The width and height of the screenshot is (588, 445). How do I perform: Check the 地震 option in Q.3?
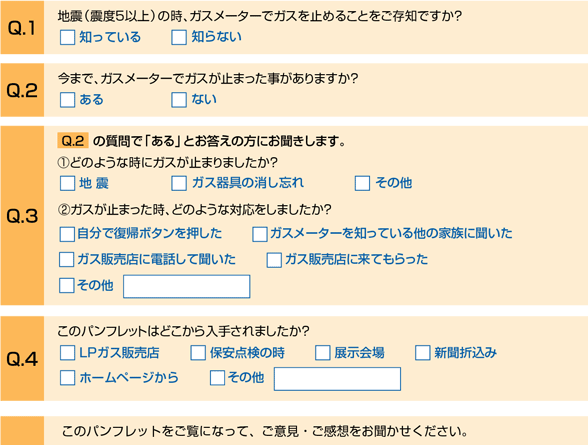point(68,183)
